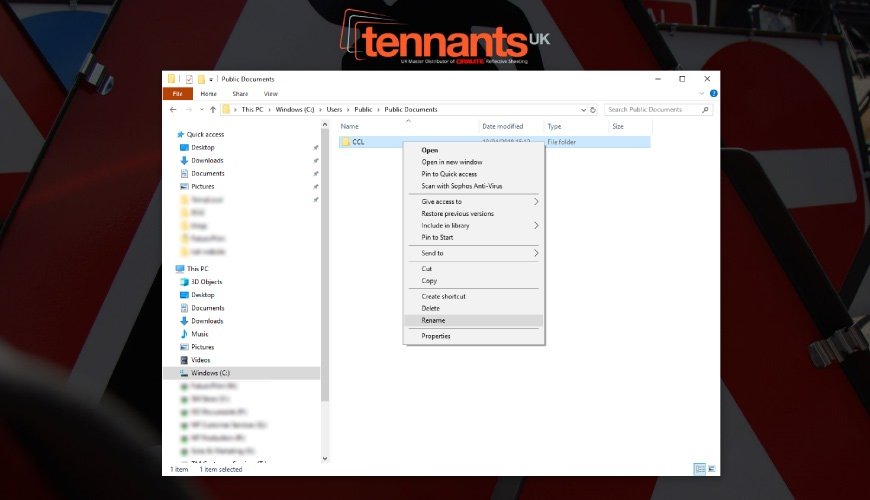Click Windows (C:) in the address breadcrumb

pyautogui.click(x=295, y=110)
